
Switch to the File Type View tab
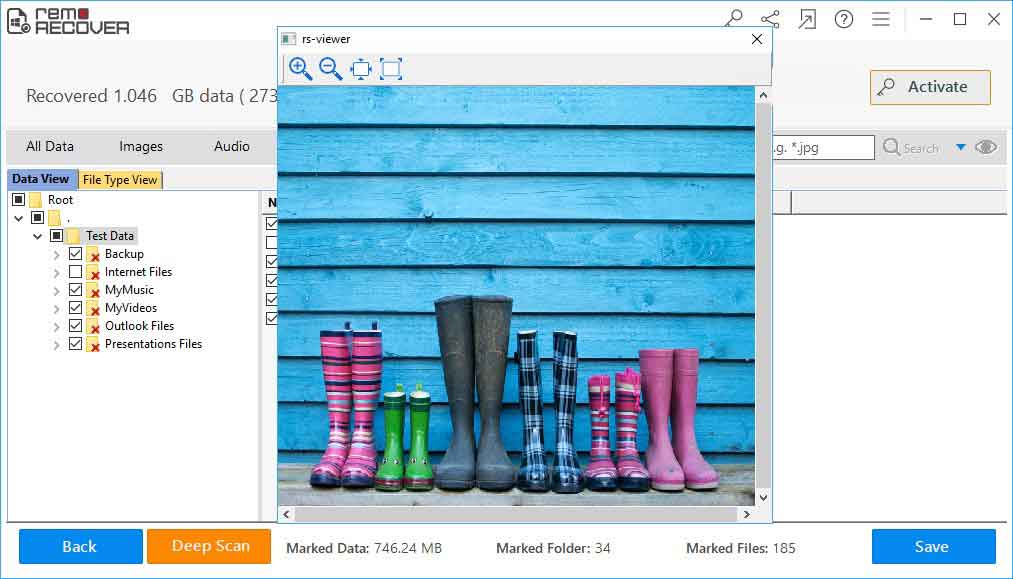tap(120, 180)
